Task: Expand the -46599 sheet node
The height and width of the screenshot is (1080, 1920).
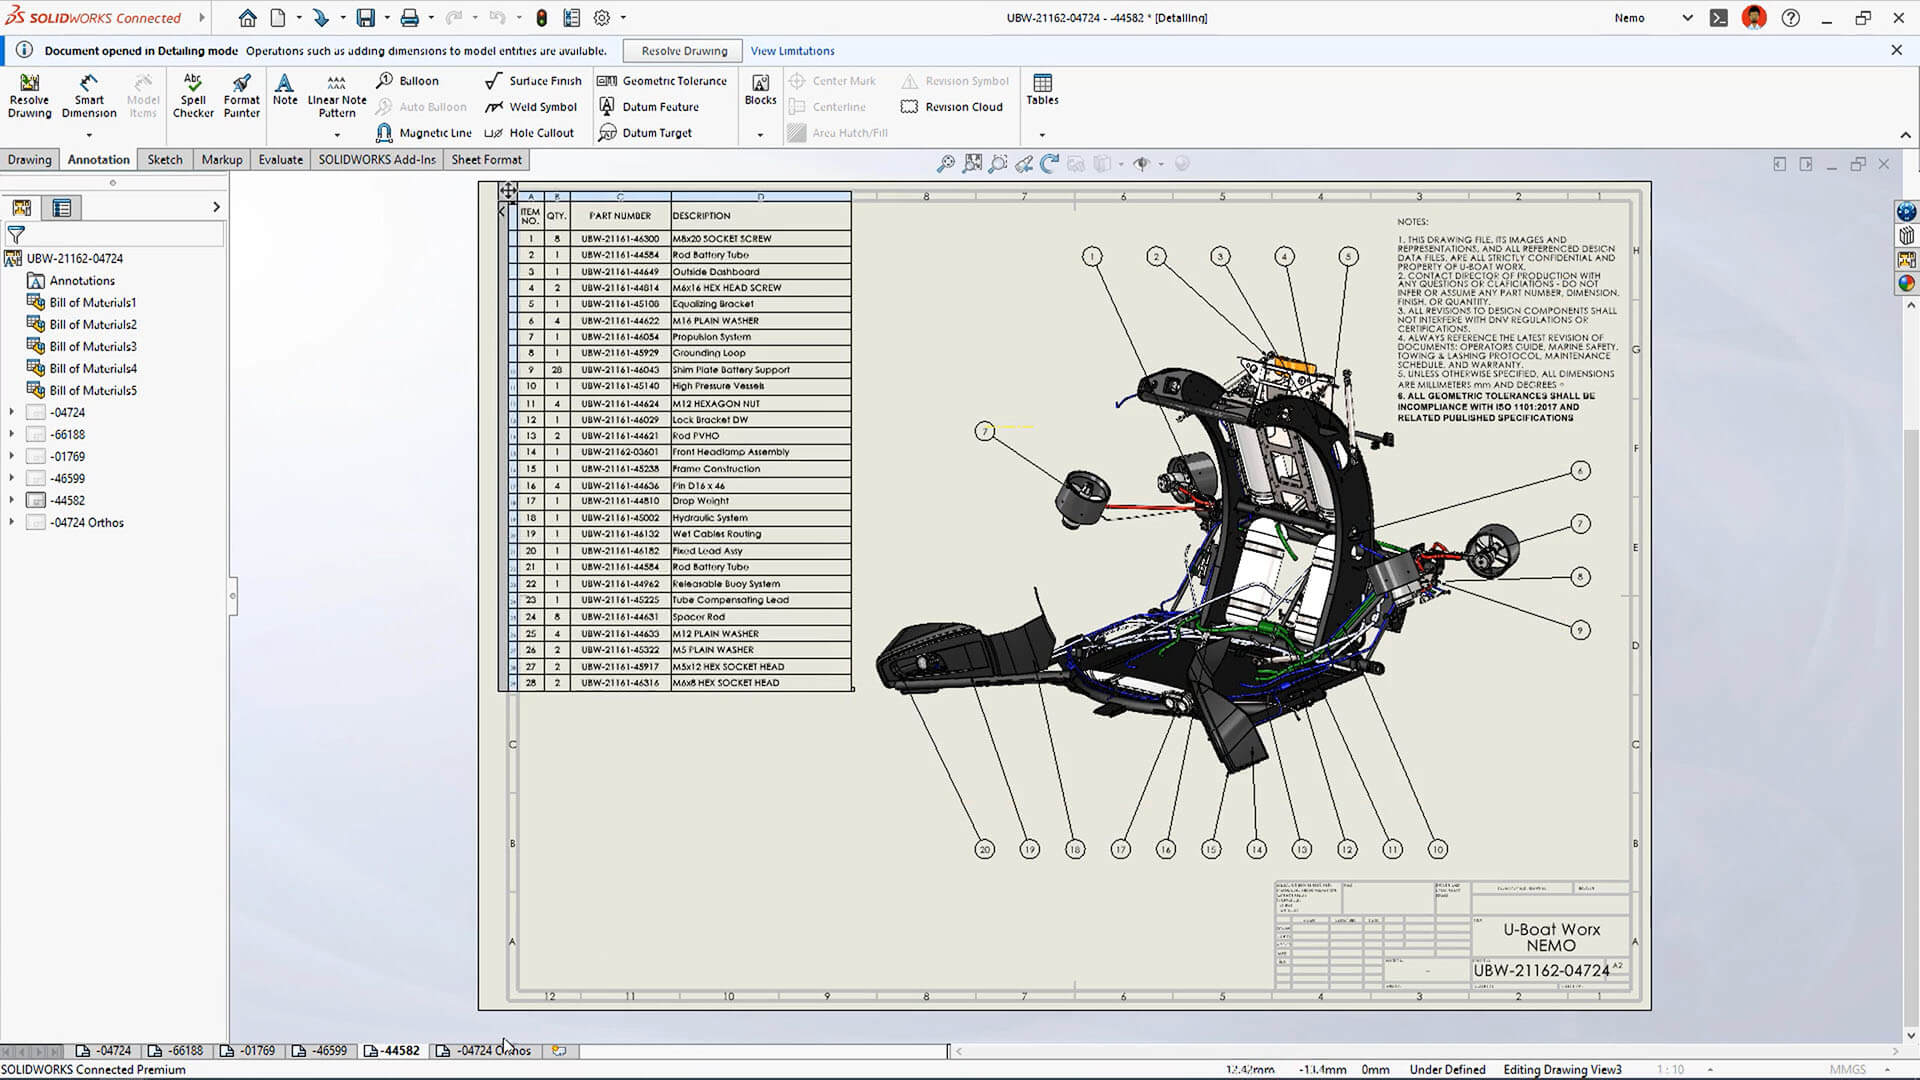Action: 12,478
